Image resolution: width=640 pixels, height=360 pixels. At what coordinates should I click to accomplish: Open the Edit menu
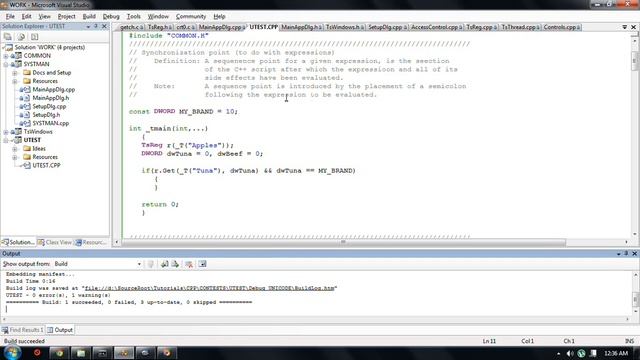click(x=27, y=16)
